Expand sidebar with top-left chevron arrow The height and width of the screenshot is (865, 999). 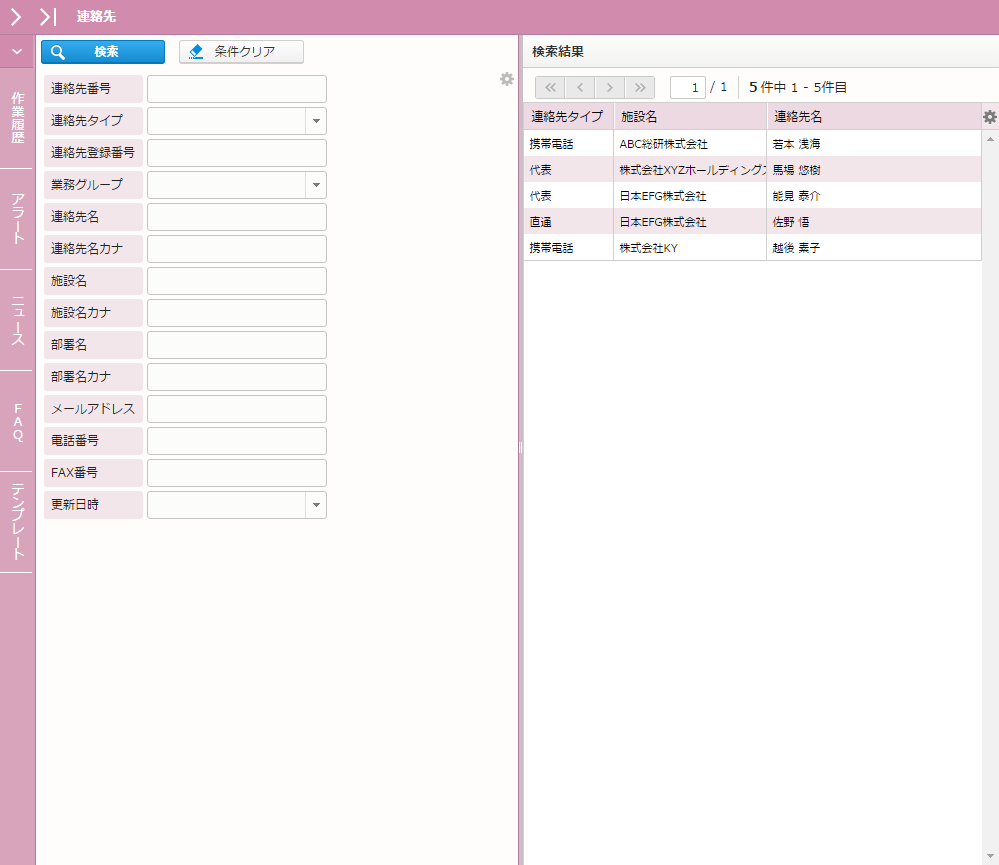click(x=16, y=16)
